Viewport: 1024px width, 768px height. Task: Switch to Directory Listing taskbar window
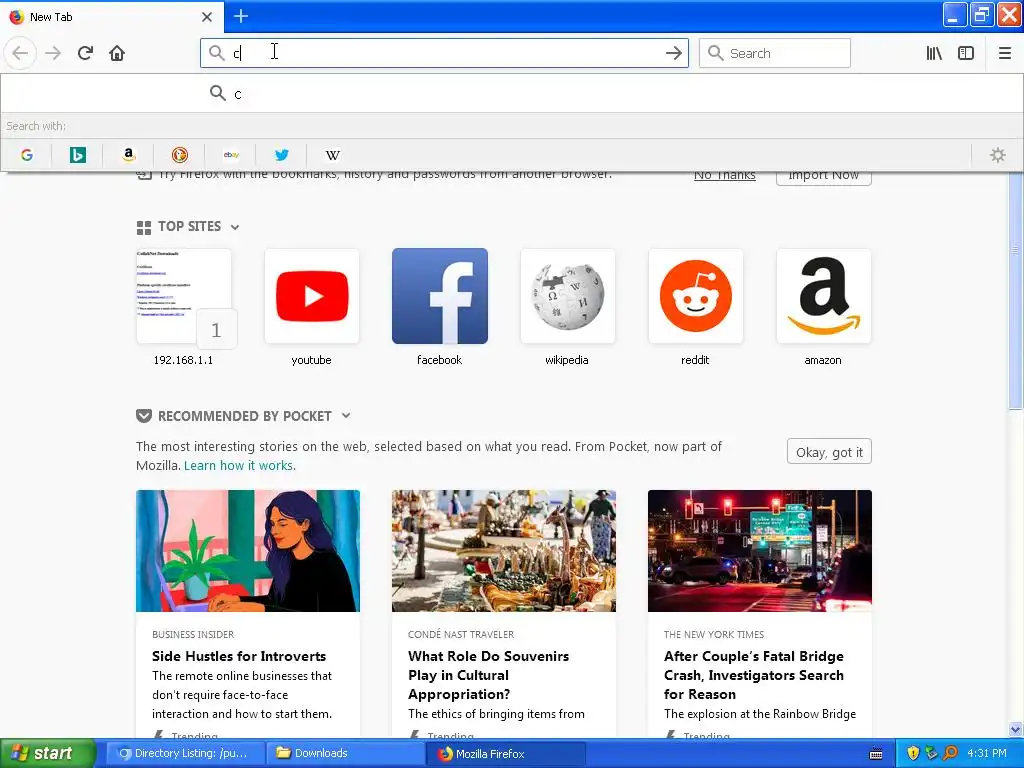[184, 754]
